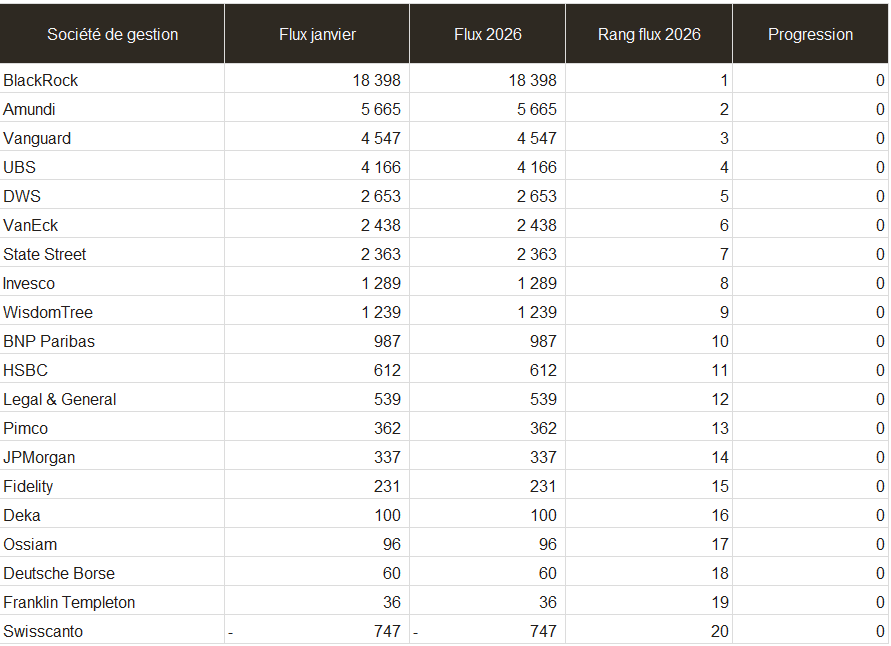The width and height of the screenshot is (891, 646).
Task: Click the Flux 2026 column header
Action: click(x=487, y=34)
